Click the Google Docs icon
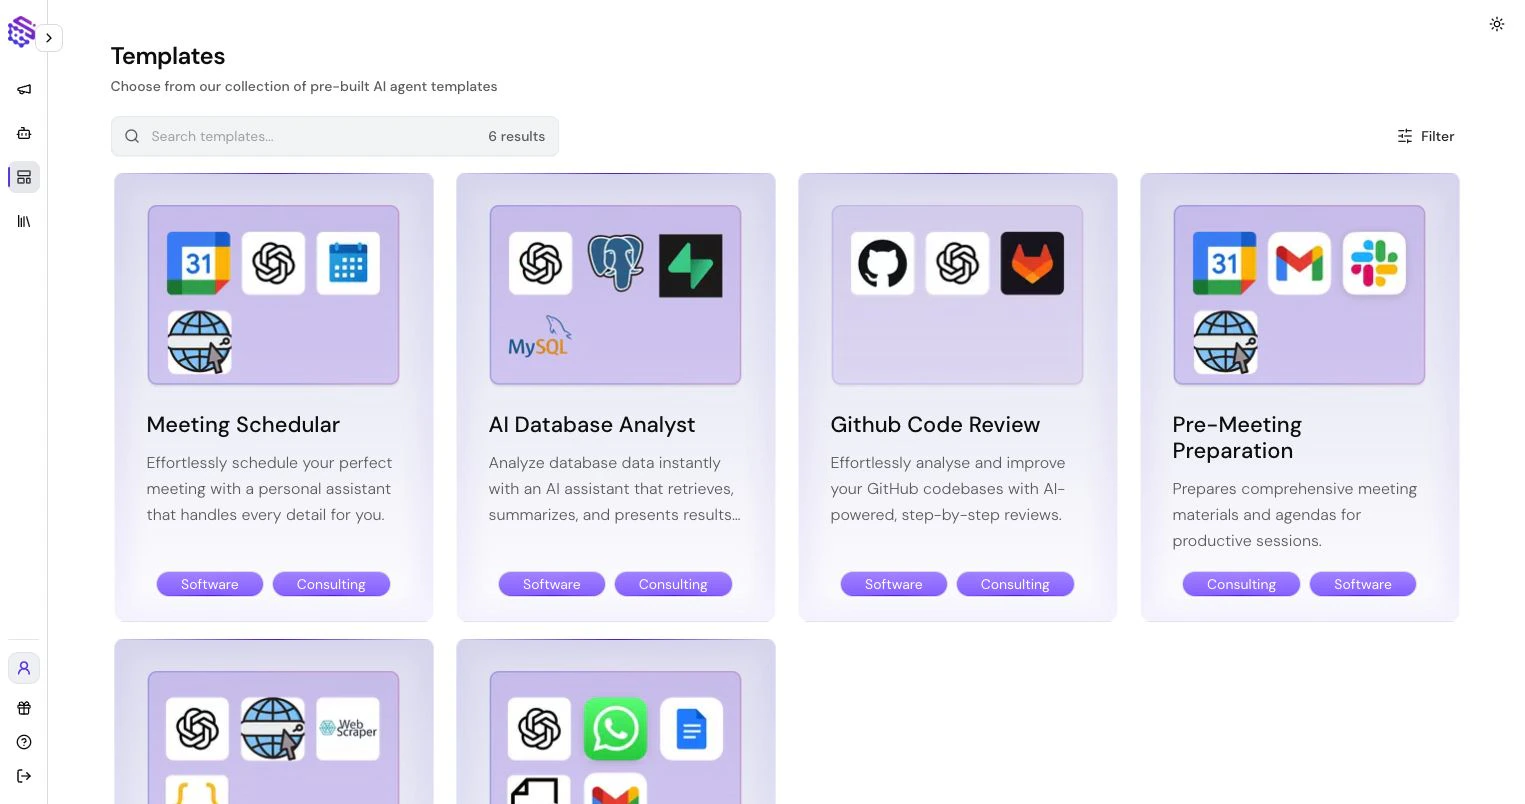This screenshot has width=1525, height=804. [x=691, y=729]
